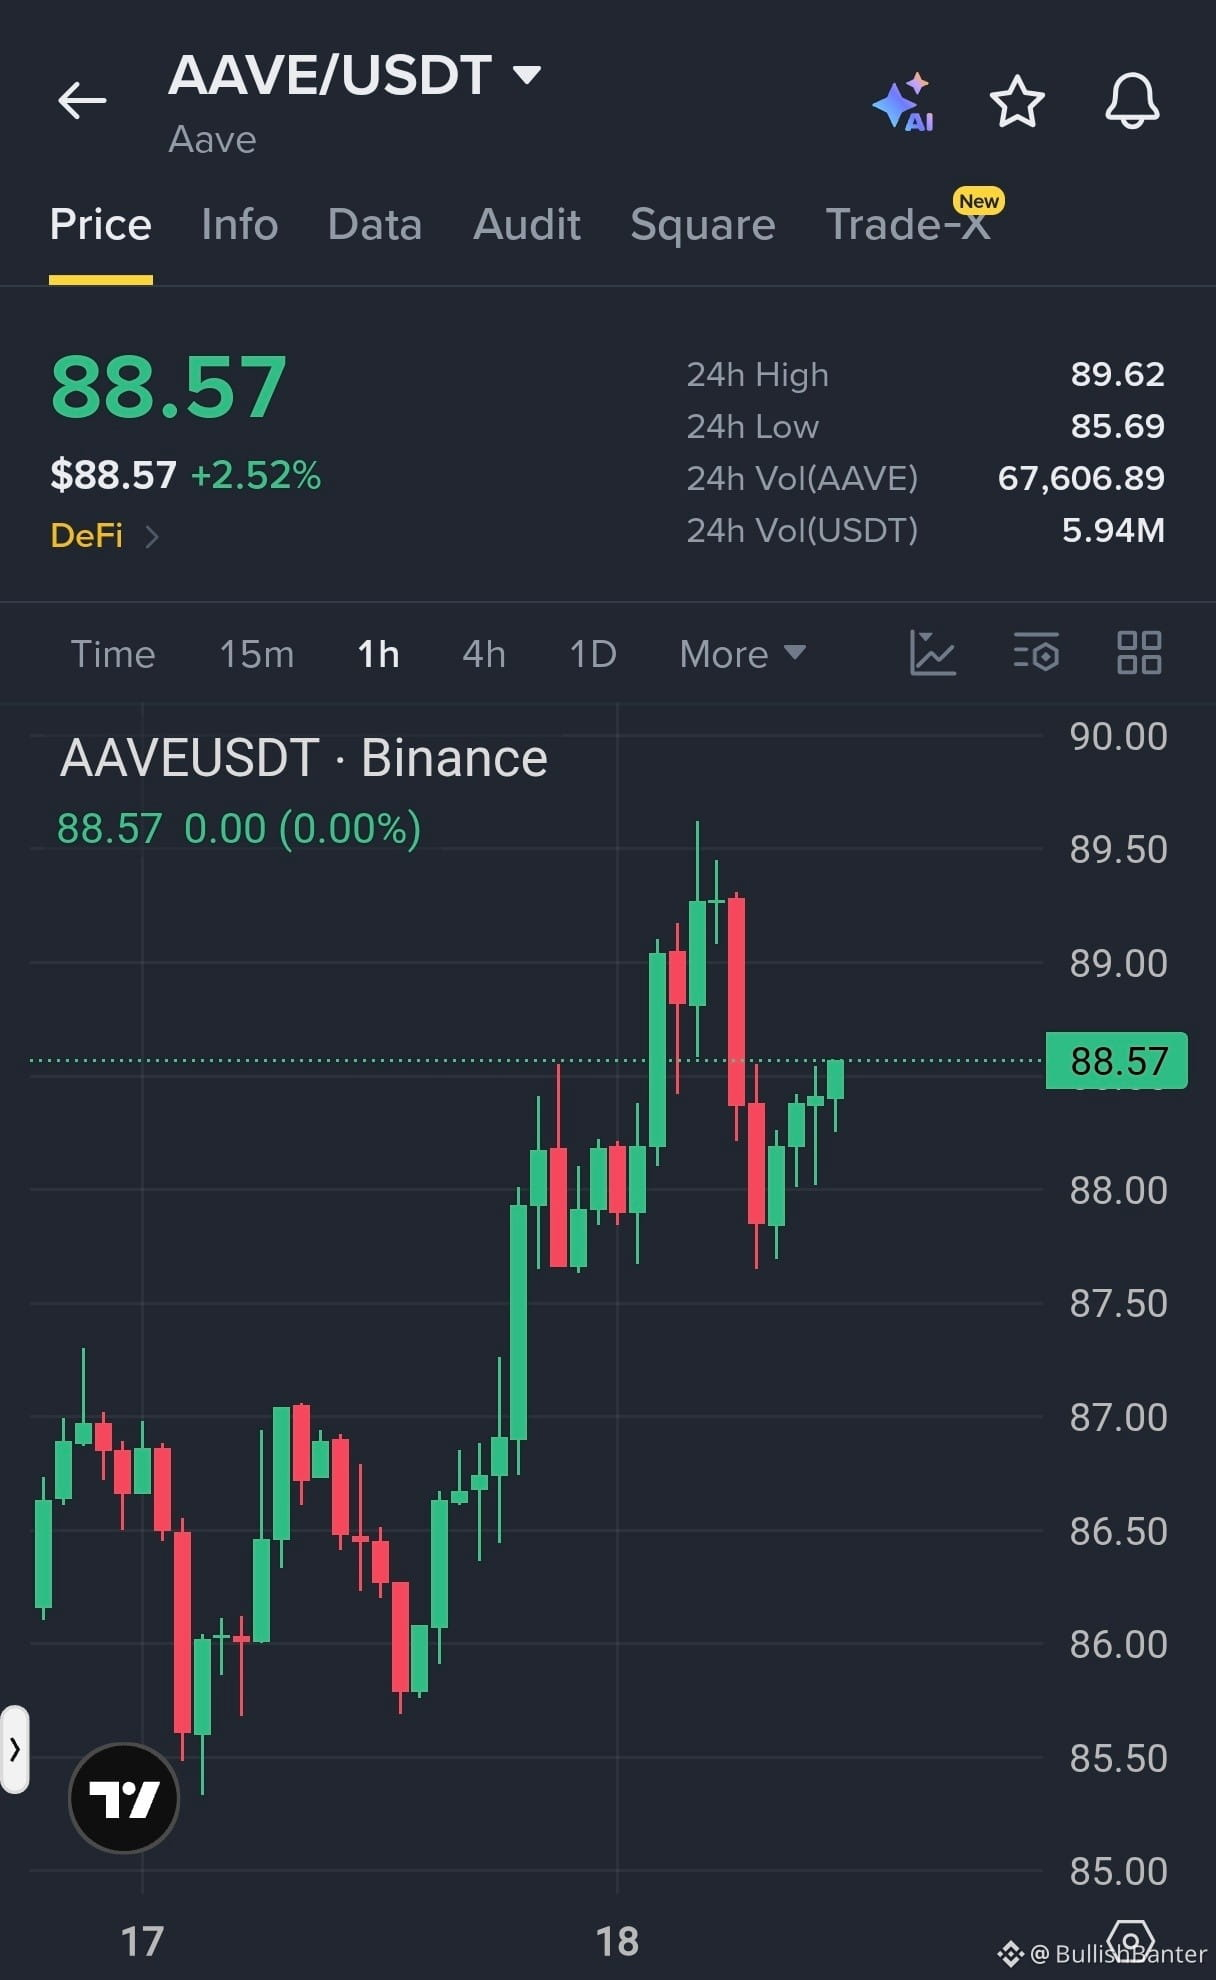Image resolution: width=1216 pixels, height=1980 pixels.
Task: Select the 15m interval
Action: tap(257, 654)
